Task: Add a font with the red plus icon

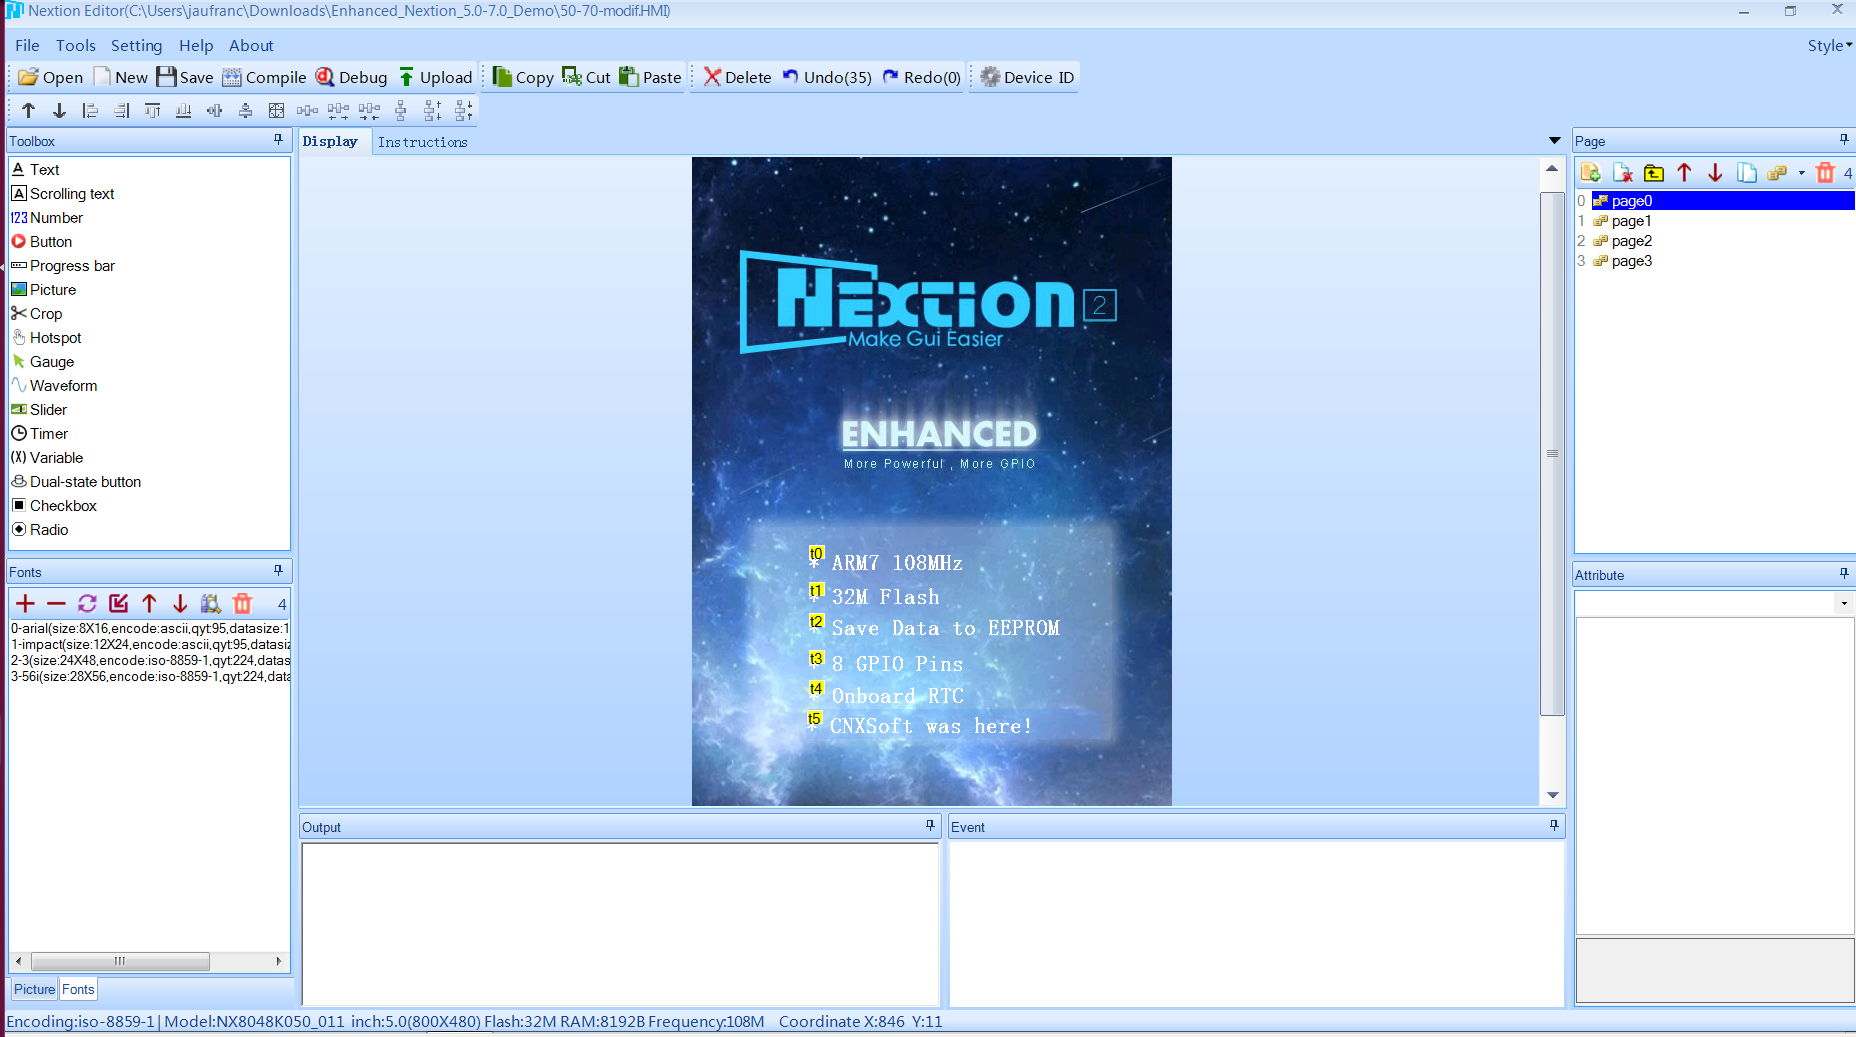Action: [x=25, y=603]
